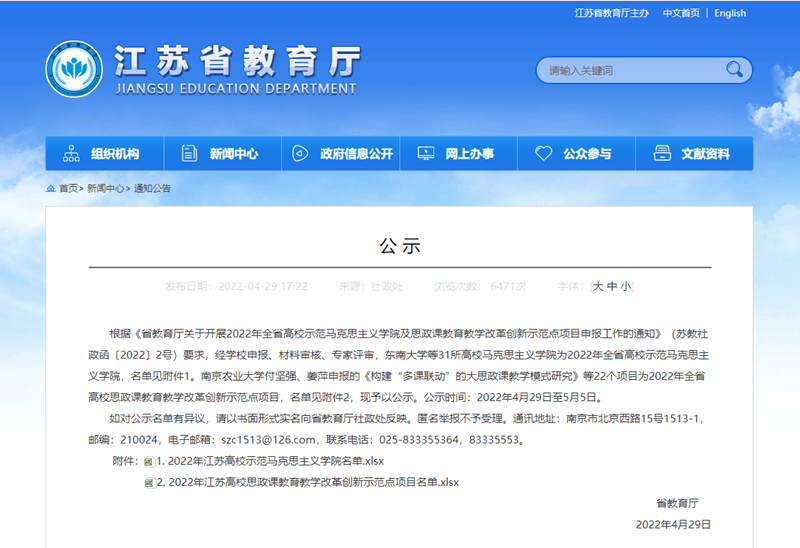The width and height of the screenshot is (800, 548).
Task: Open the 2022年江苏高校示范马克思主义学院名单.xlsx attachment link
Action: click(270, 461)
